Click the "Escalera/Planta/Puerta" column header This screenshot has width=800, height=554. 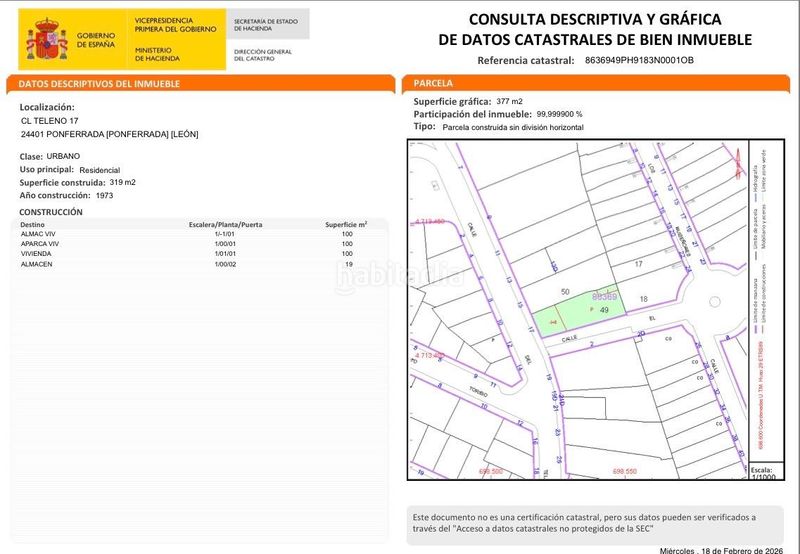pos(226,224)
